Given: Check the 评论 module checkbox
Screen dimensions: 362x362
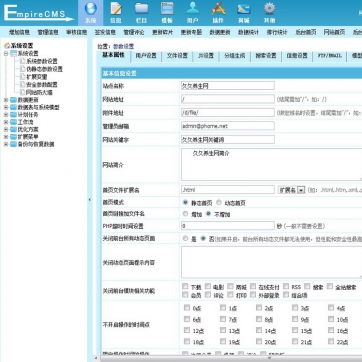Looking at the screenshot, I should point(208,295).
